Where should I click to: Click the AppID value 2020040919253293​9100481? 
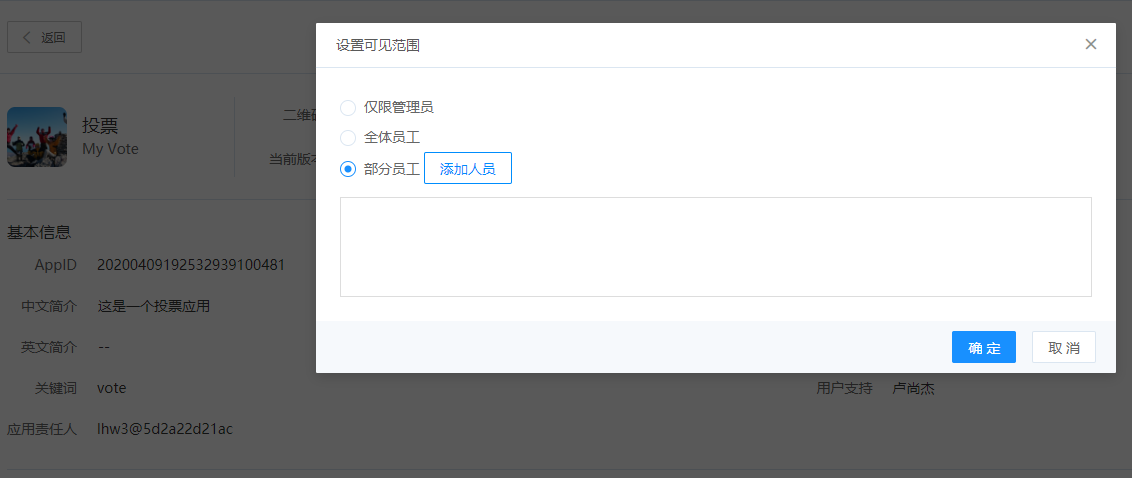(x=191, y=265)
